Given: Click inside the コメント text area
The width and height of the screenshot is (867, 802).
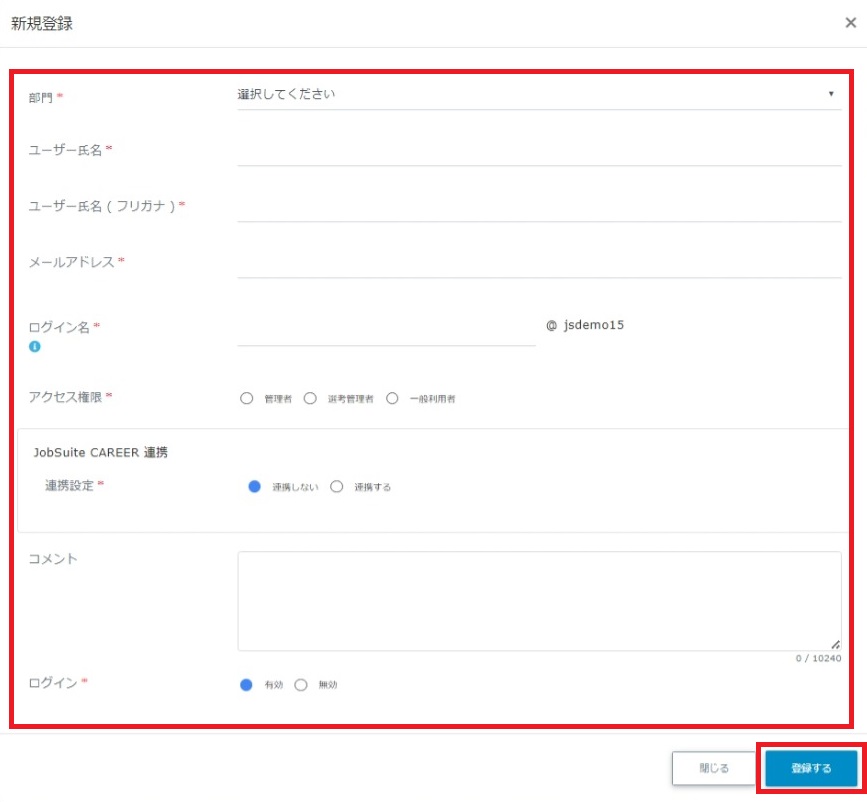Looking at the screenshot, I should pos(539,600).
